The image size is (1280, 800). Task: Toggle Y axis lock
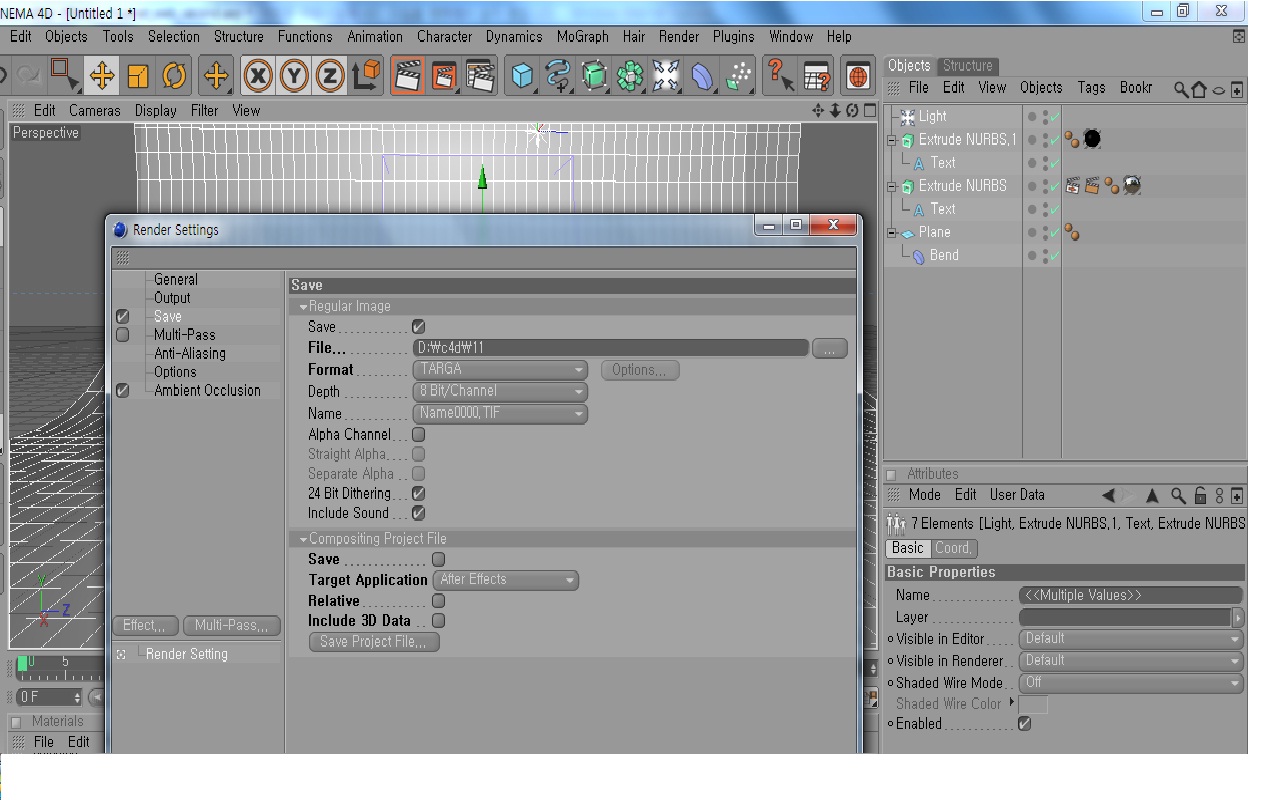coord(294,76)
